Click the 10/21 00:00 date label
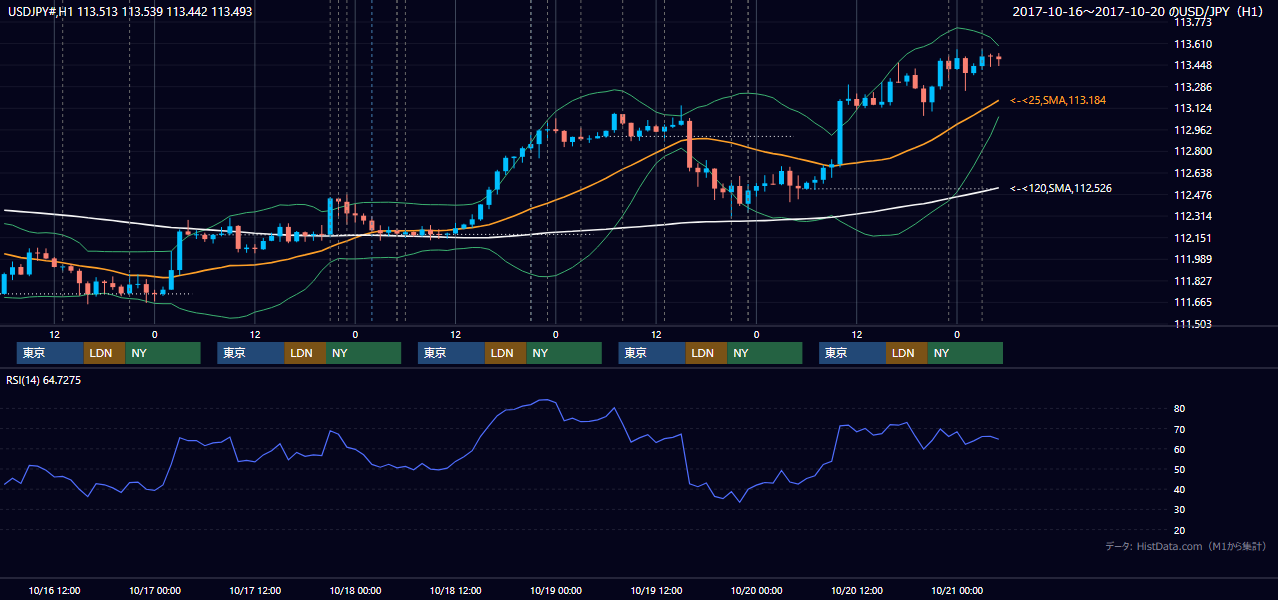Screen dimensions: 1278x600 pos(958,590)
